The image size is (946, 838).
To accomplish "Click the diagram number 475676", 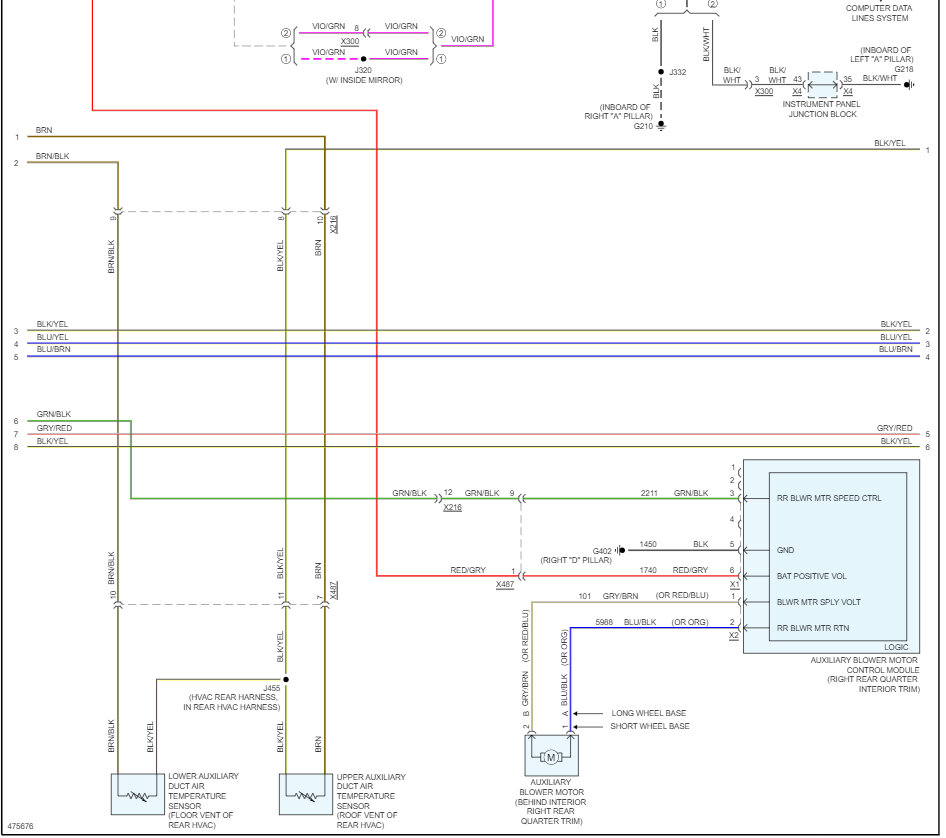I will click(x=21, y=826).
